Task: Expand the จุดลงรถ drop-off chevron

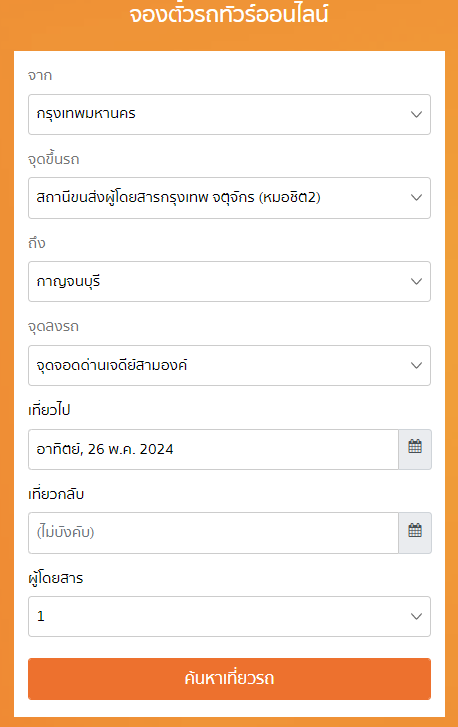Action: point(416,365)
